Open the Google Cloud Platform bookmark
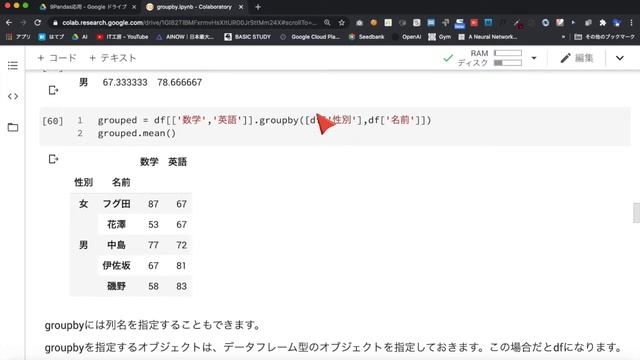Image resolution: width=640 pixels, height=360 pixels. [310, 37]
